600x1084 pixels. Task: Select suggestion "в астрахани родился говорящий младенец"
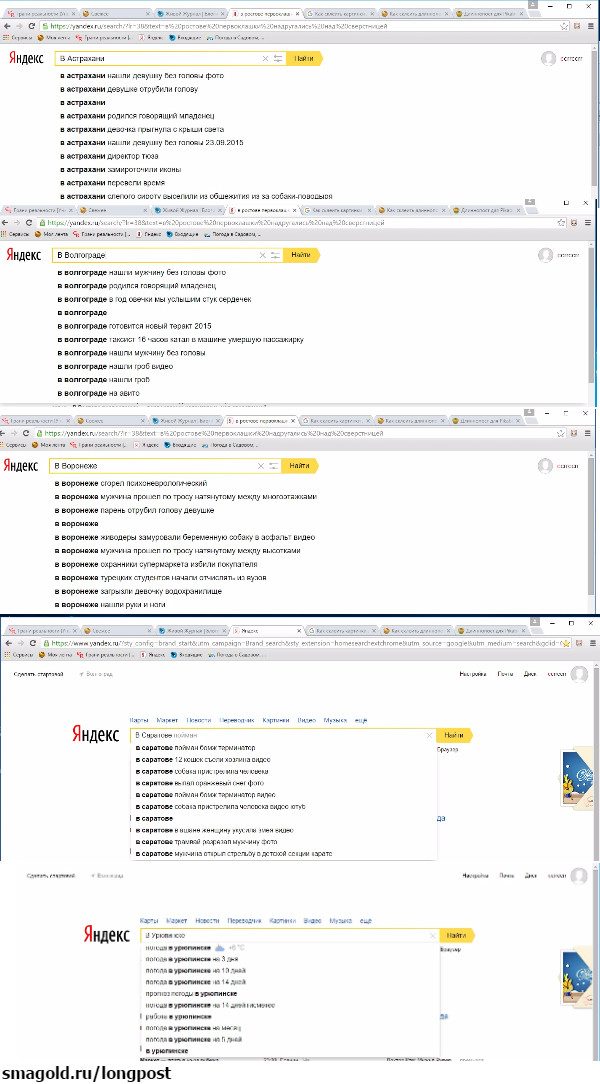138,116
